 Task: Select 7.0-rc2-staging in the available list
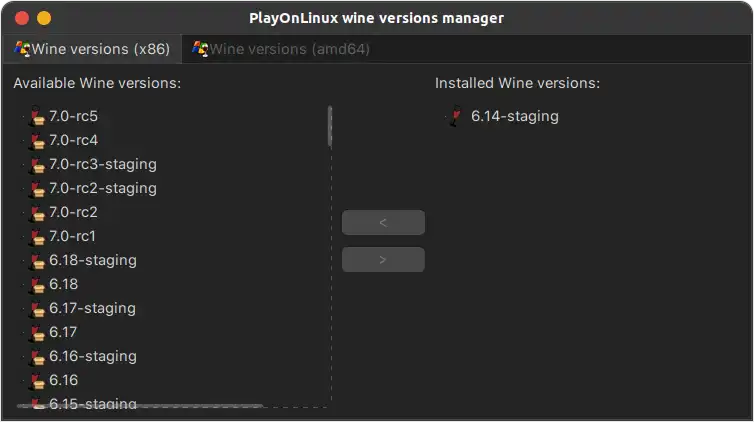103,188
